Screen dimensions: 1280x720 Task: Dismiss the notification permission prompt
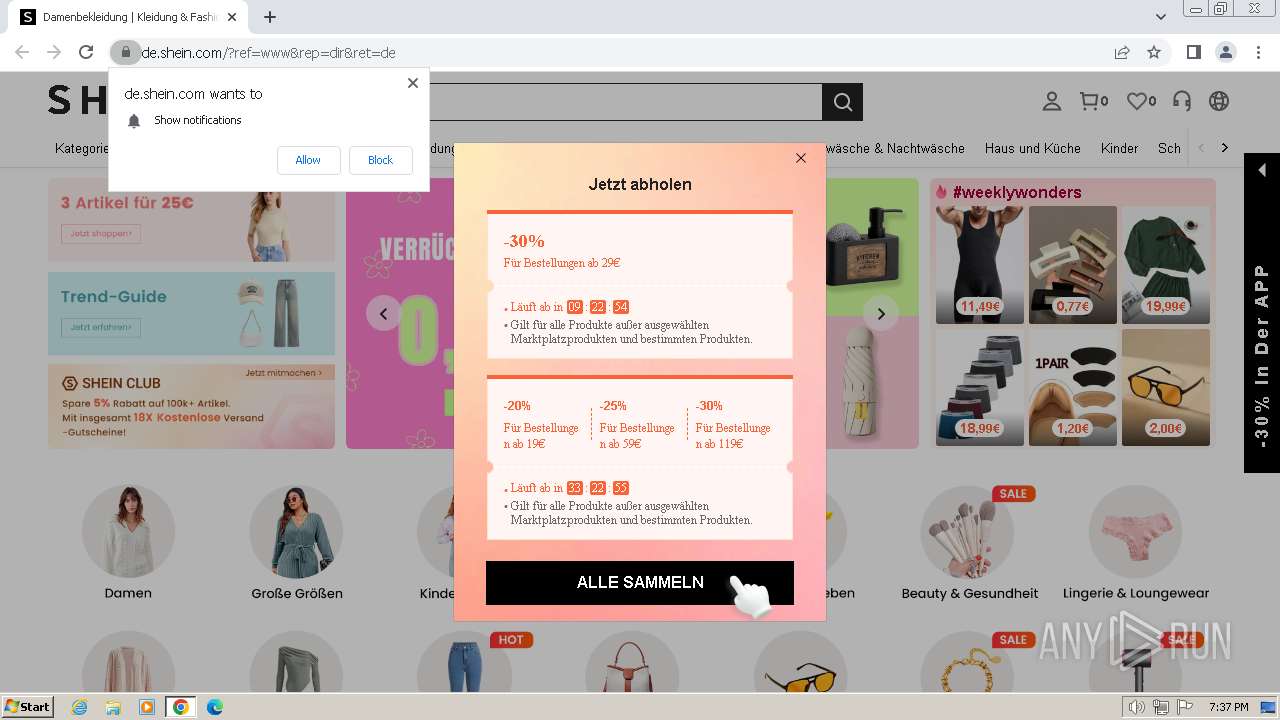[412, 83]
